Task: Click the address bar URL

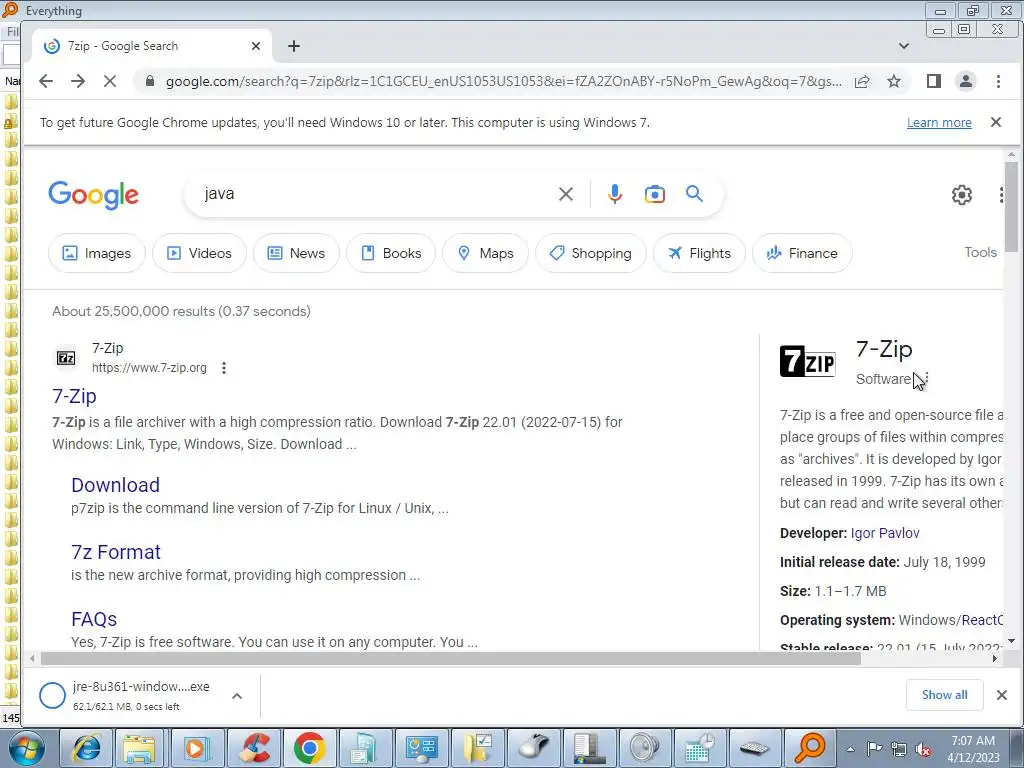Action: point(503,81)
